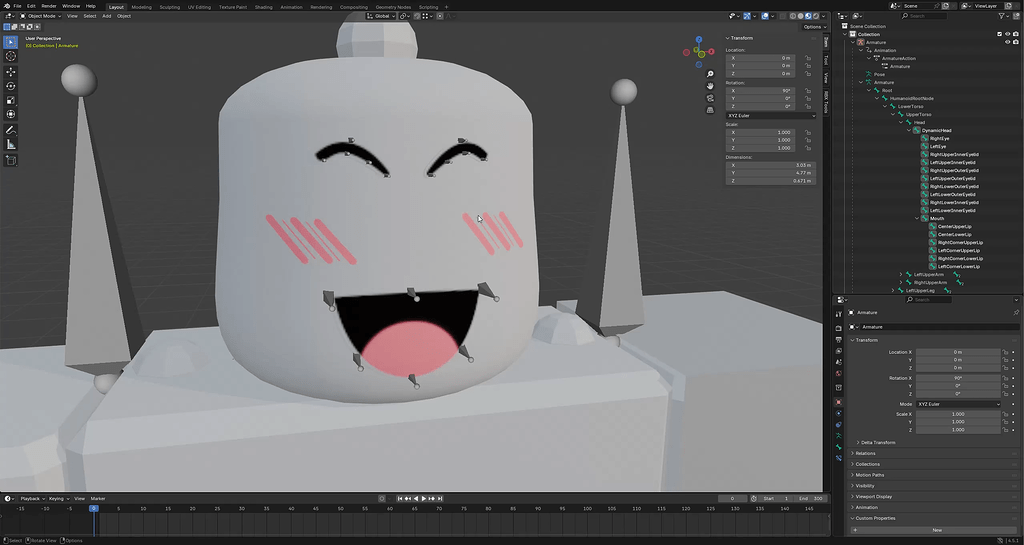The width and height of the screenshot is (1024, 545).
Task: Select the Add Cube tool
Action: tap(10, 161)
